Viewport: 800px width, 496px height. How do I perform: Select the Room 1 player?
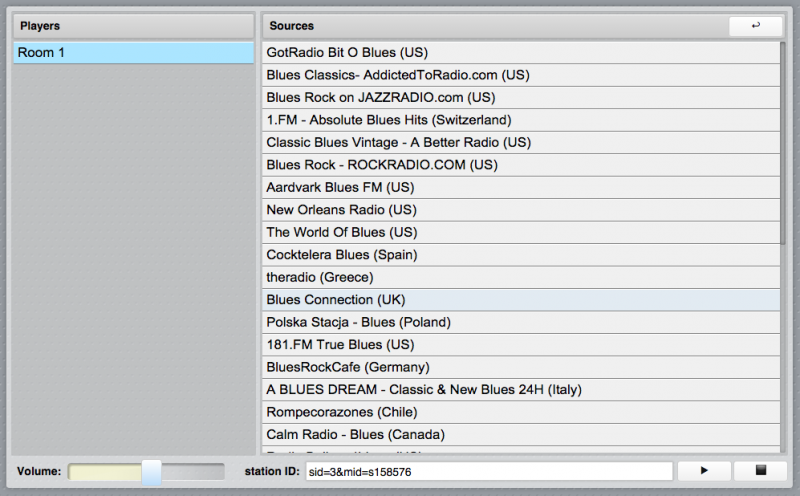tap(134, 53)
